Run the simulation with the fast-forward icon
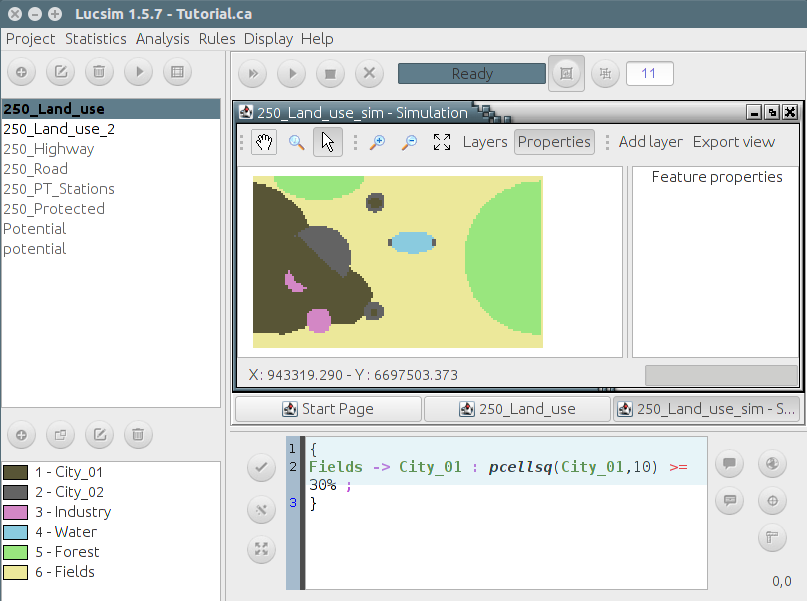807x601 pixels. point(252,73)
